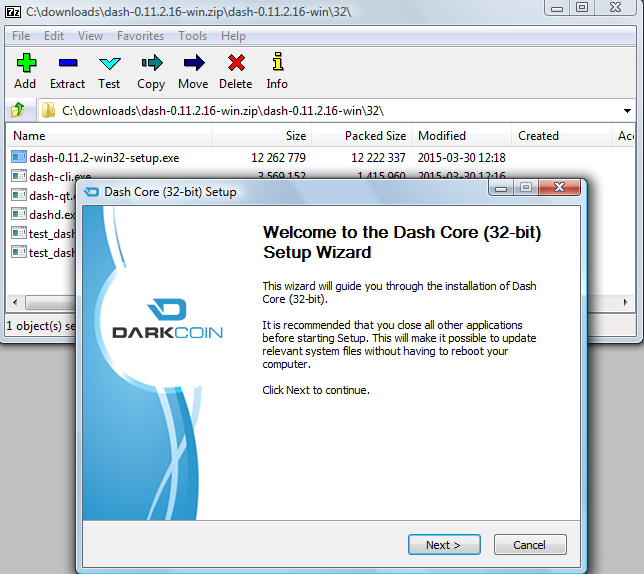Click packed size 12 222 337

378,158
